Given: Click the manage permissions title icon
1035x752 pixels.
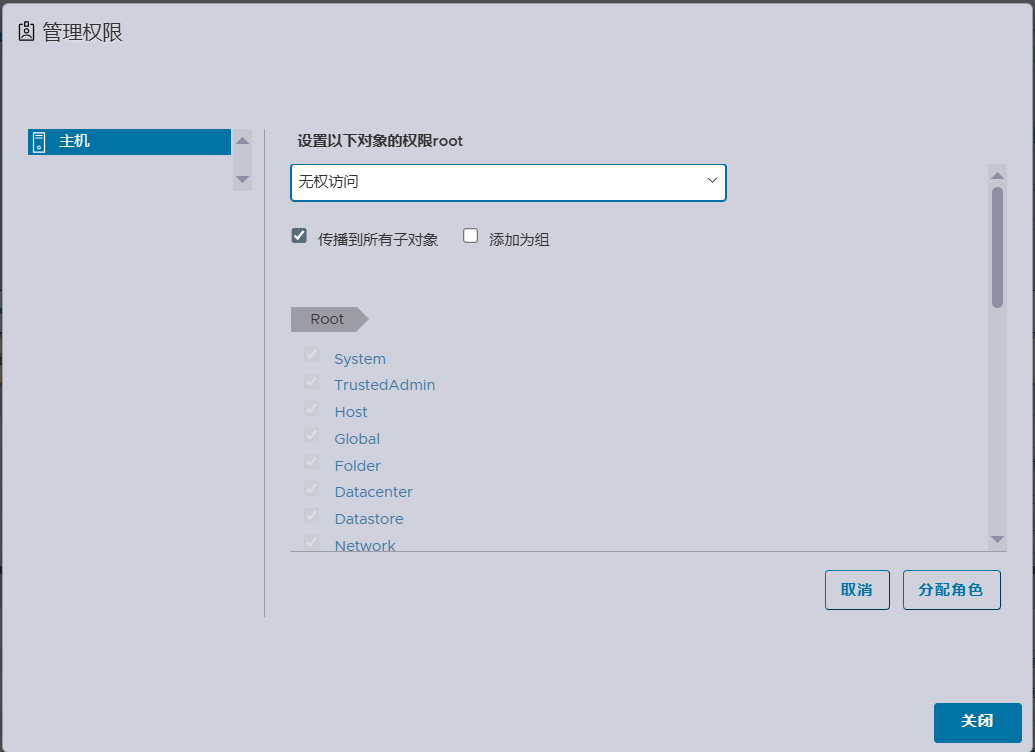Looking at the screenshot, I should [x=26, y=32].
